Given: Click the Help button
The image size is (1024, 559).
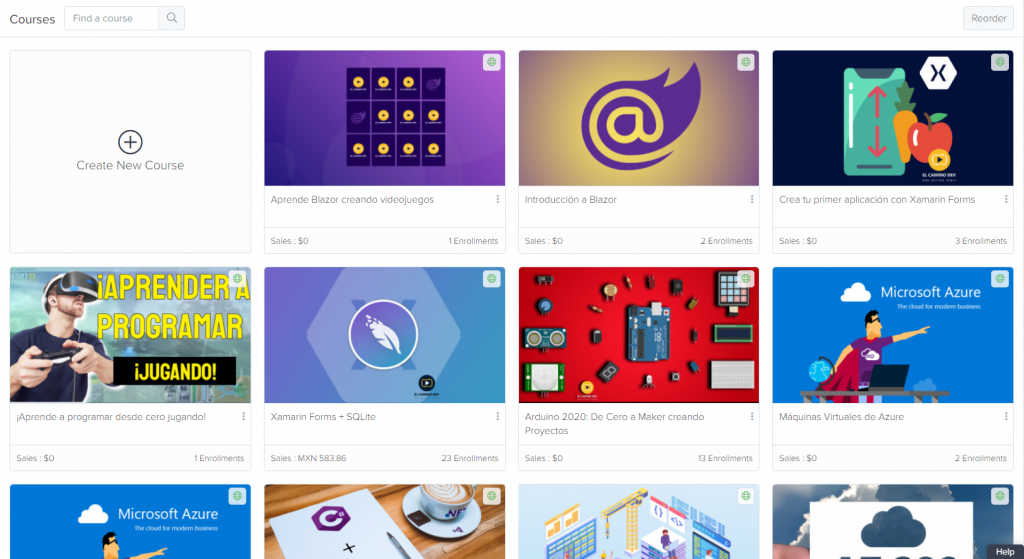Looking at the screenshot, I should tap(1005, 551).
